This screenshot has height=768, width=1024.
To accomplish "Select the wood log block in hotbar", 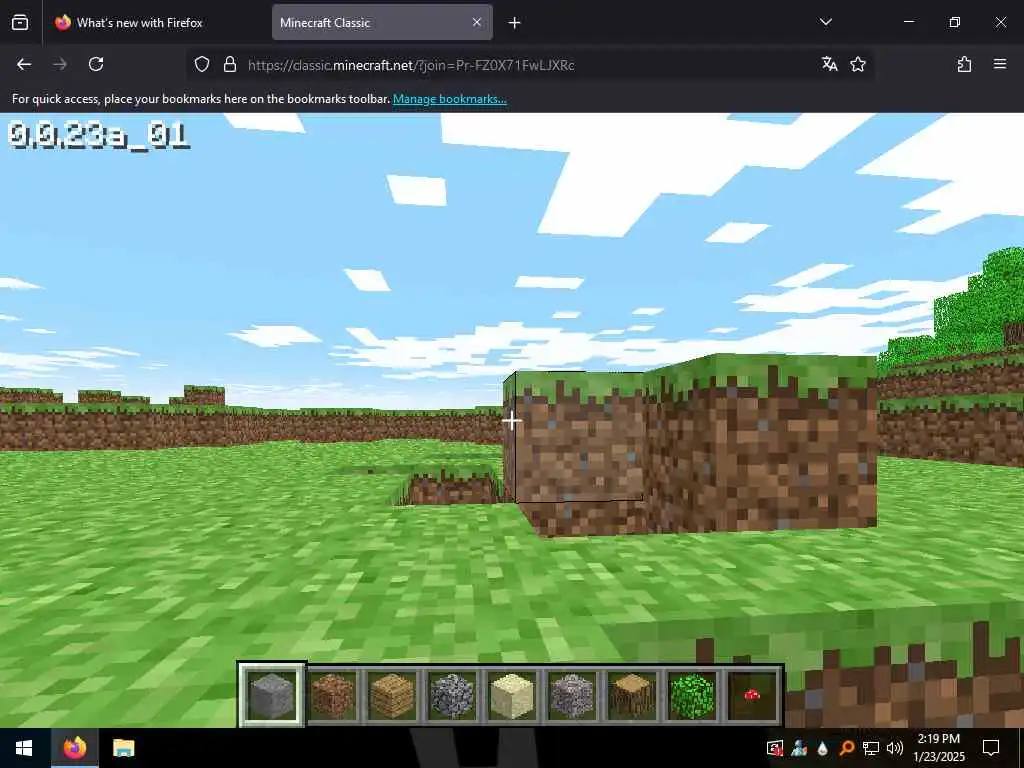I will pos(632,696).
